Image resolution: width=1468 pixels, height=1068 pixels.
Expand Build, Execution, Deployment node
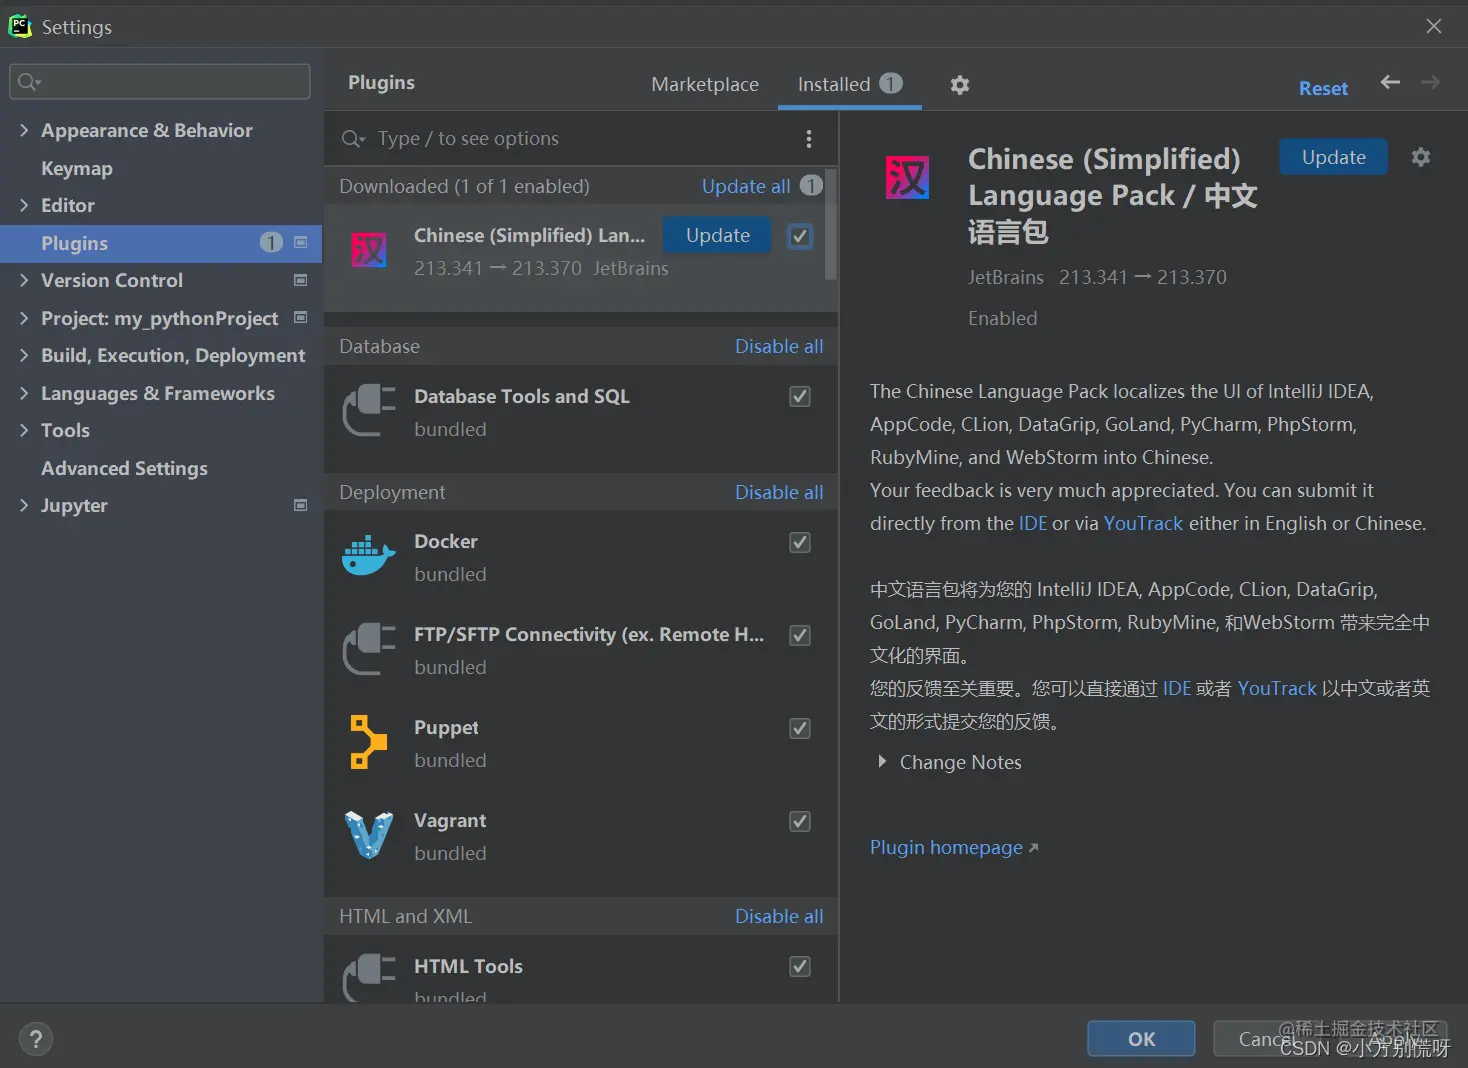click(24, 355)
